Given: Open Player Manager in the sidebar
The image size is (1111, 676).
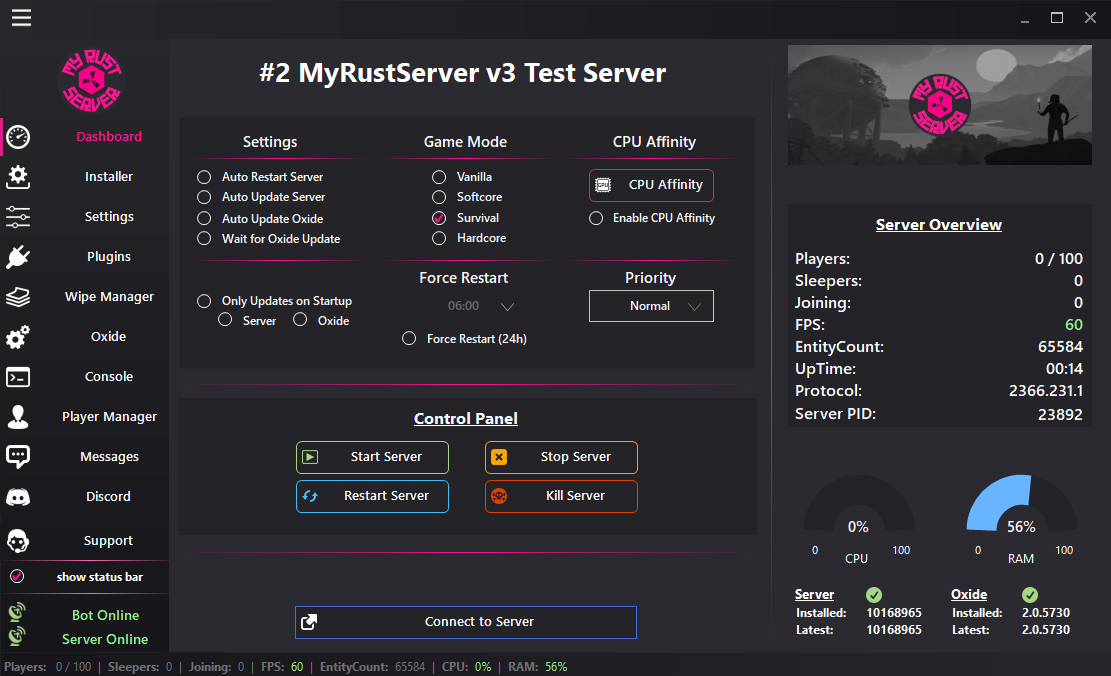Looking at the screenshot, I should [109, 417].
